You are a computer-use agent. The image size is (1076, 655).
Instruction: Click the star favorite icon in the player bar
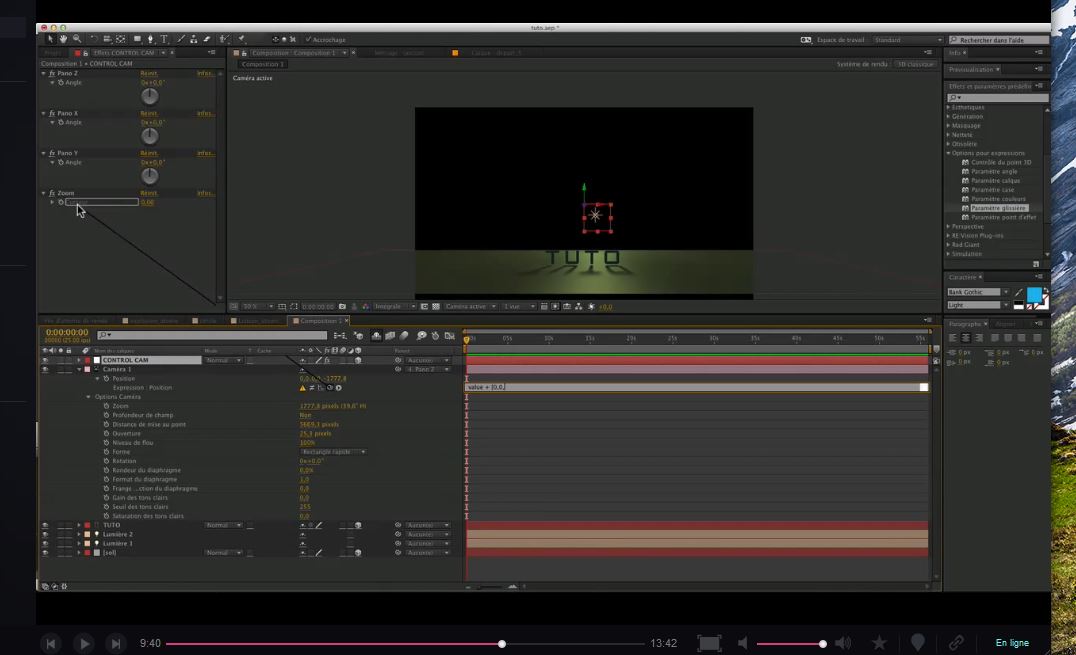879,643
